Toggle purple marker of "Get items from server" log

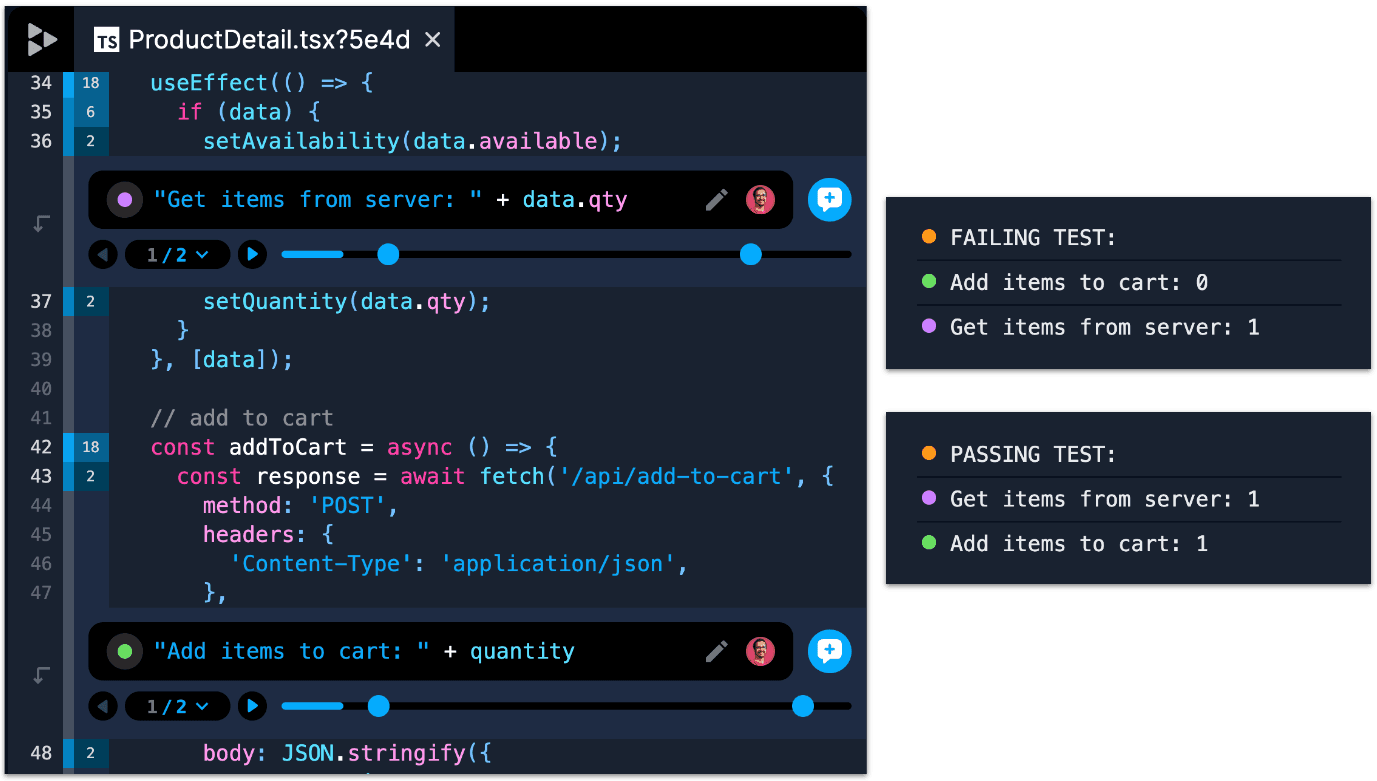[x=125, y=200]
